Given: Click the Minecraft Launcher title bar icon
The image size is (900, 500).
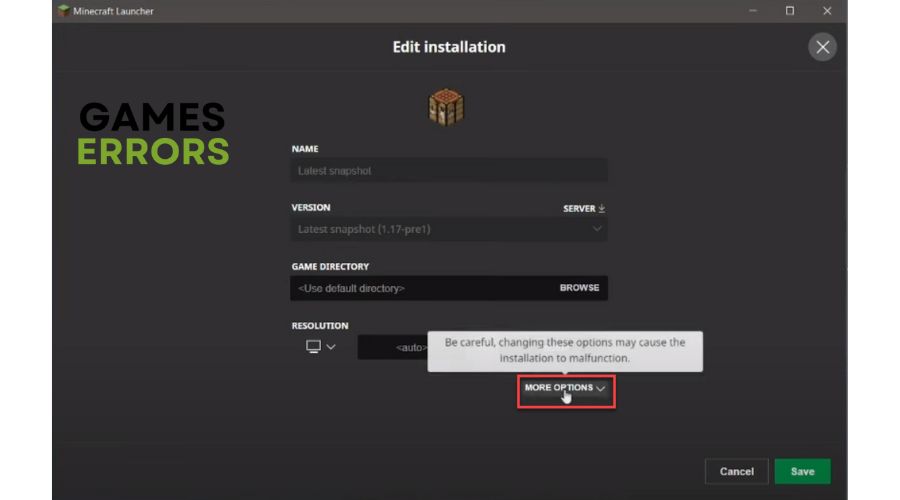Looking at the screenshot, I should pyautogui.click(x=64, y=10).
